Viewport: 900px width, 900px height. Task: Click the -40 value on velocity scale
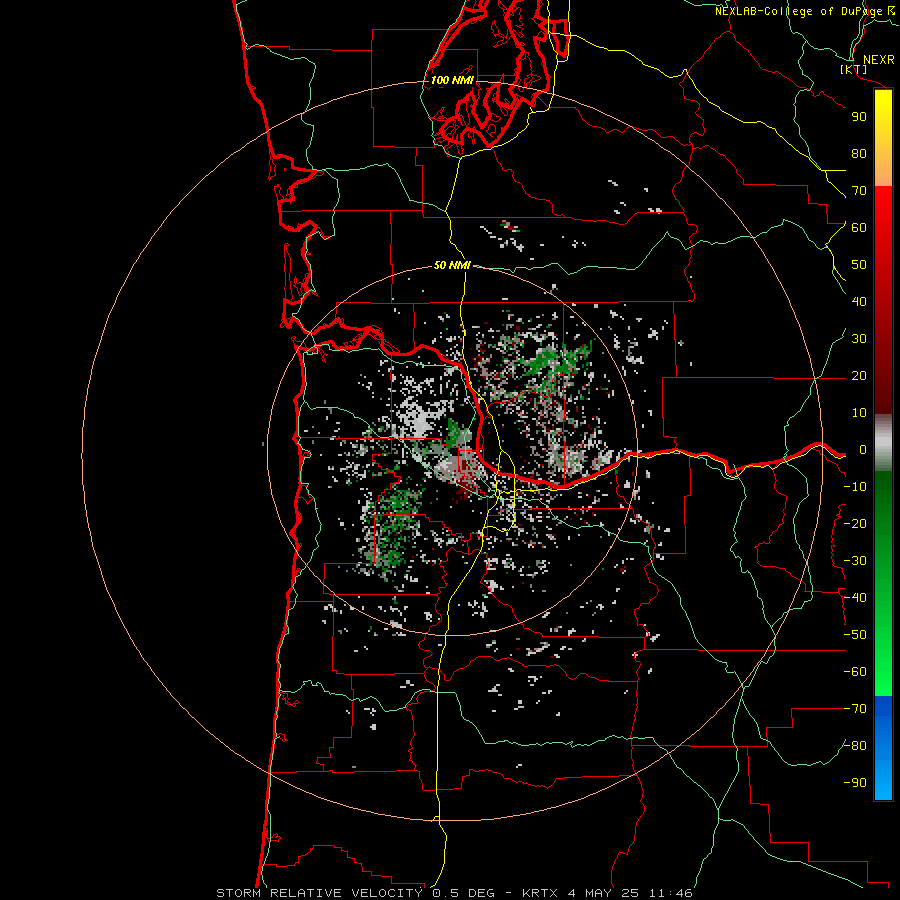855,598
